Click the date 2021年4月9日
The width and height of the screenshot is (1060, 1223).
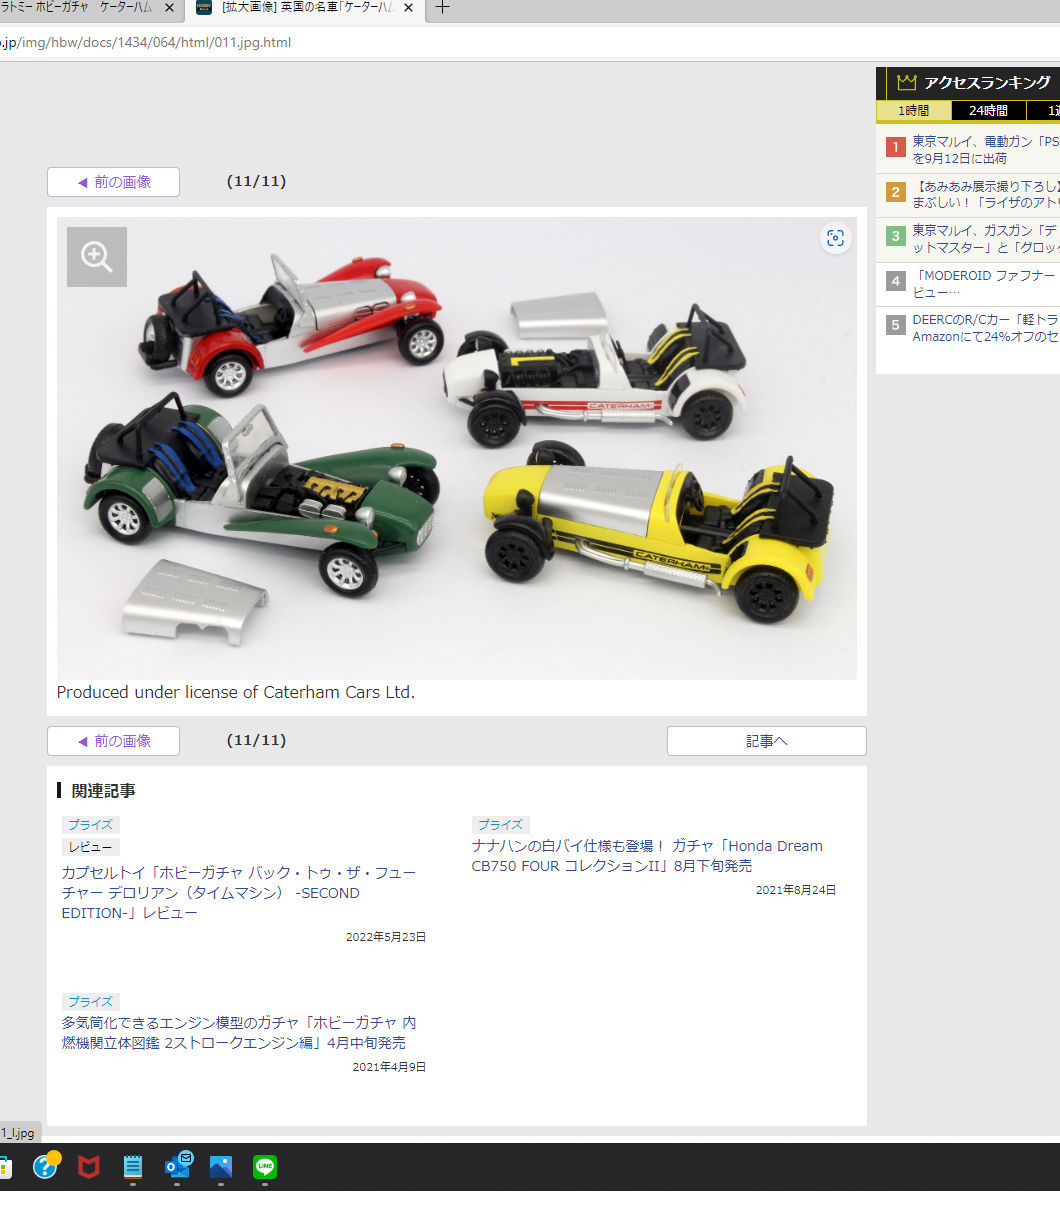point(389,1067)
